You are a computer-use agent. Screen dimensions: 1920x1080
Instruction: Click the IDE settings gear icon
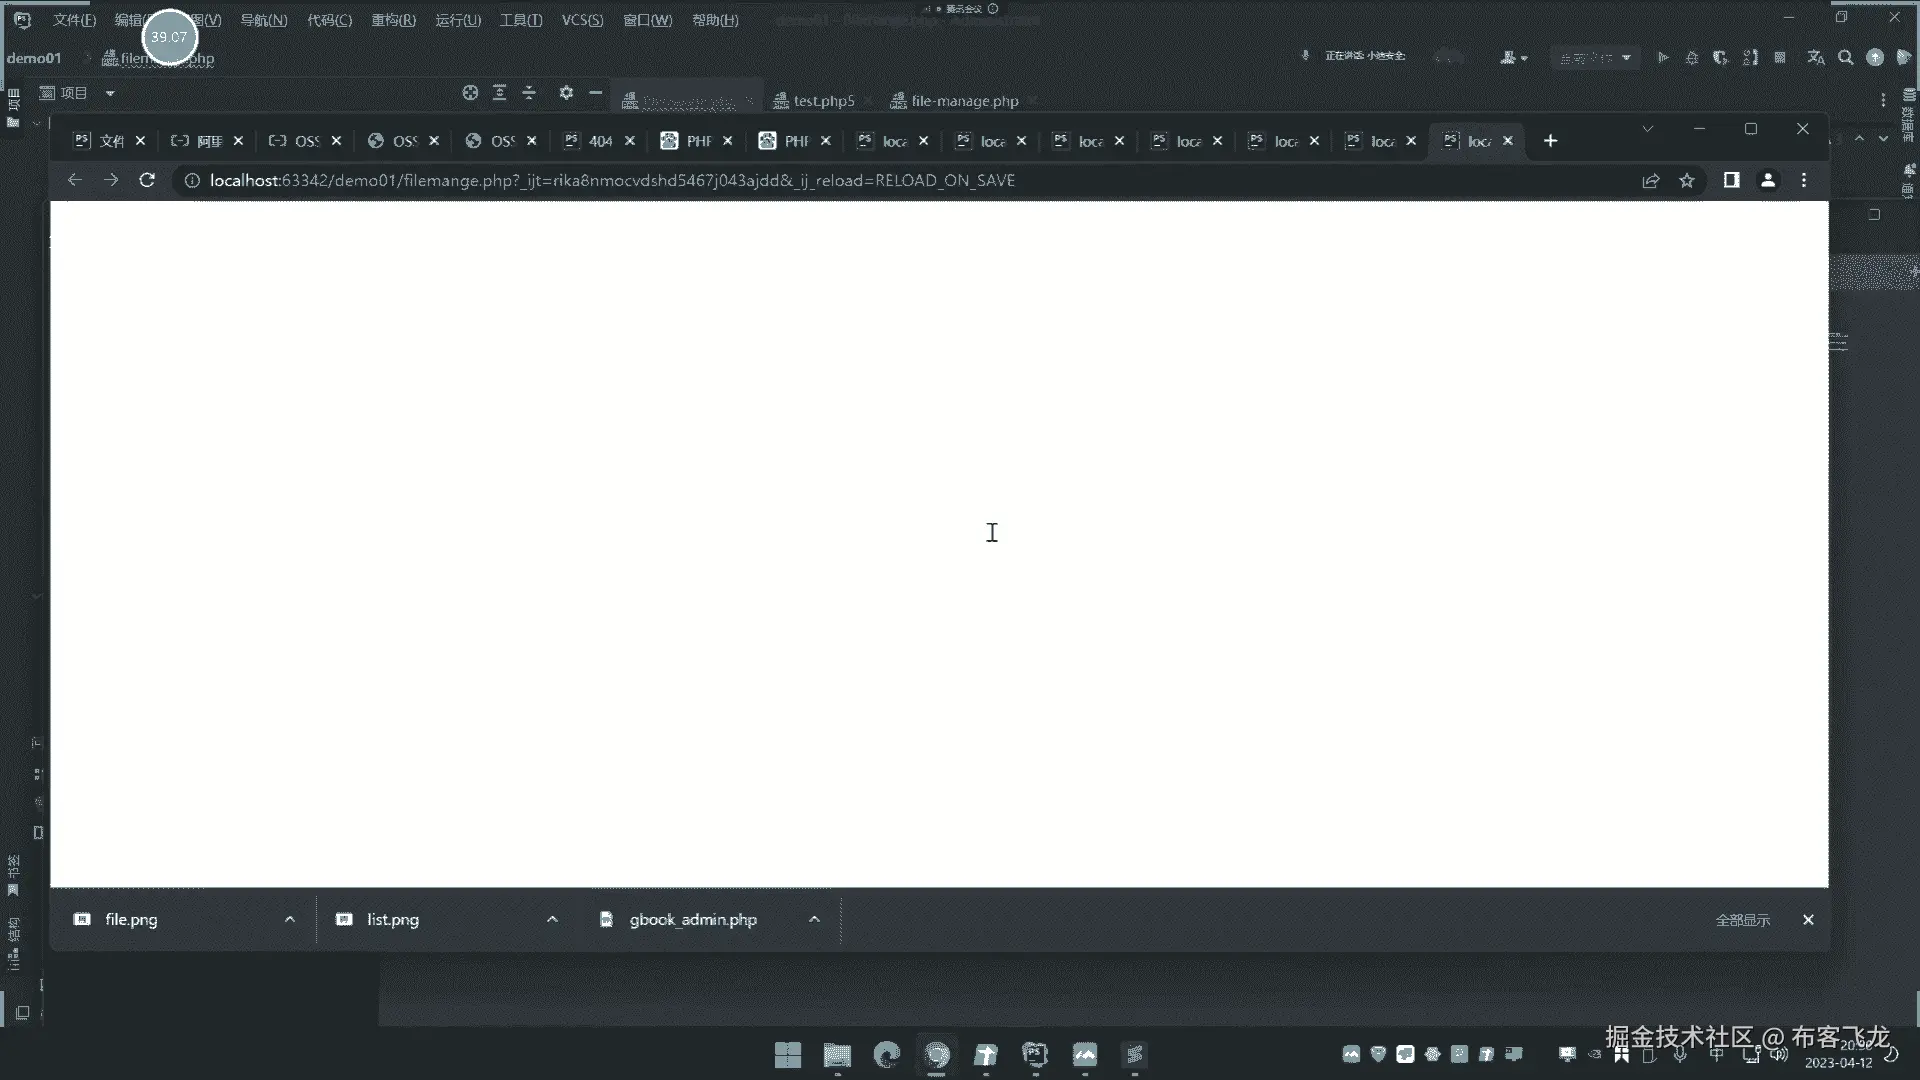pyautogui.click(x=566, y=93)
